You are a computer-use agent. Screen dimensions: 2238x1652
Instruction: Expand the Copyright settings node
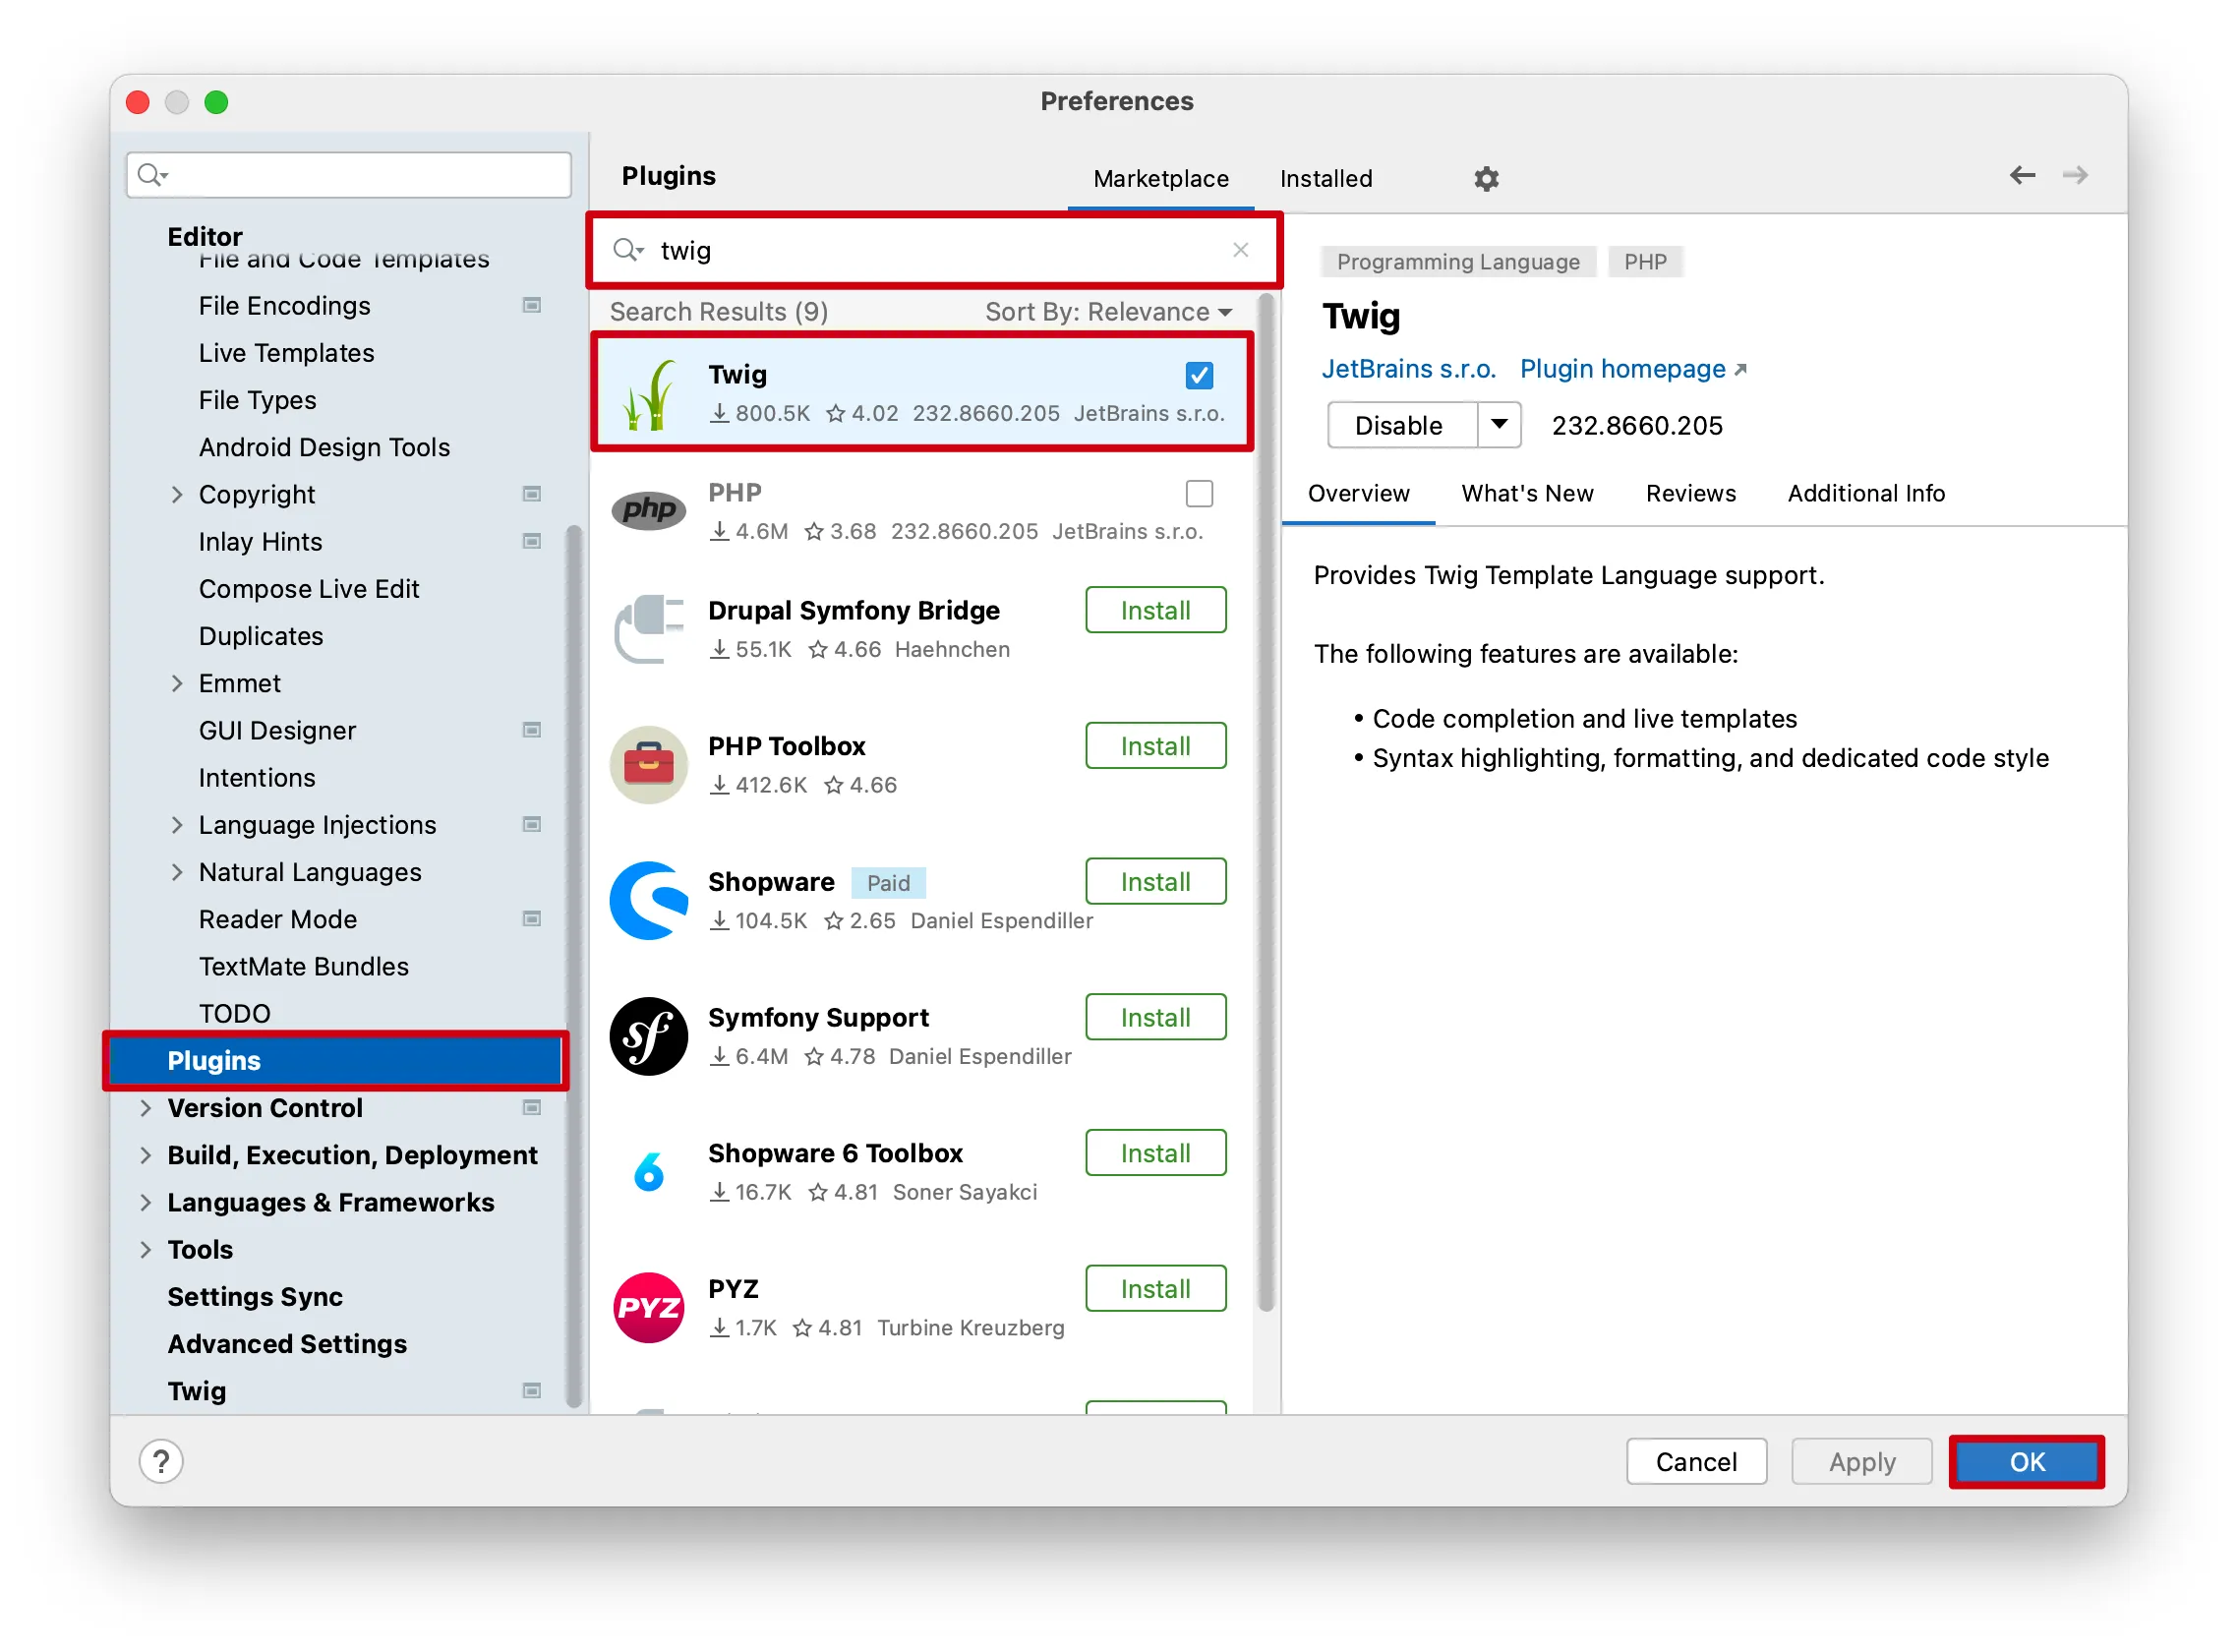(177, 494)
